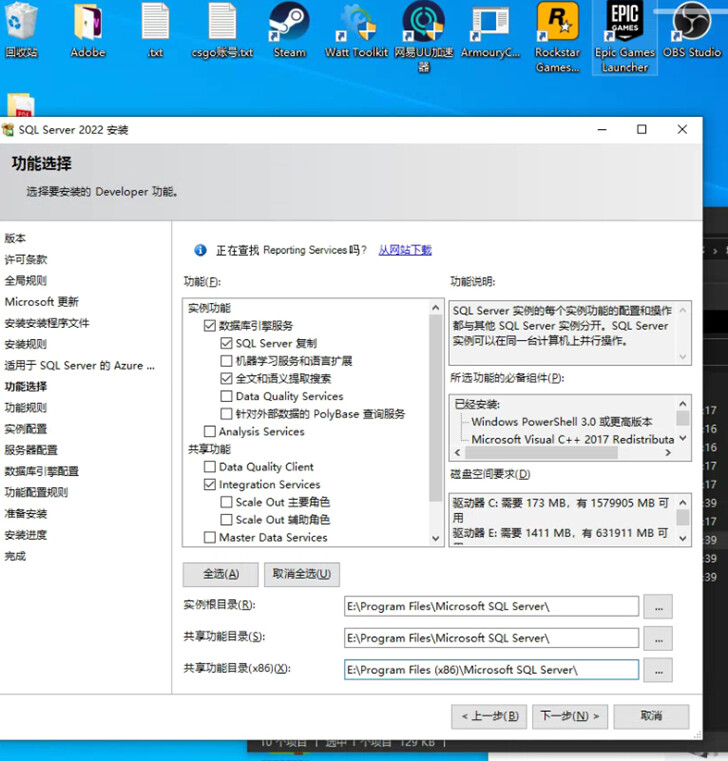Click the feature list scroll-up arrow
Screen dimensions: 728x761
435,308
